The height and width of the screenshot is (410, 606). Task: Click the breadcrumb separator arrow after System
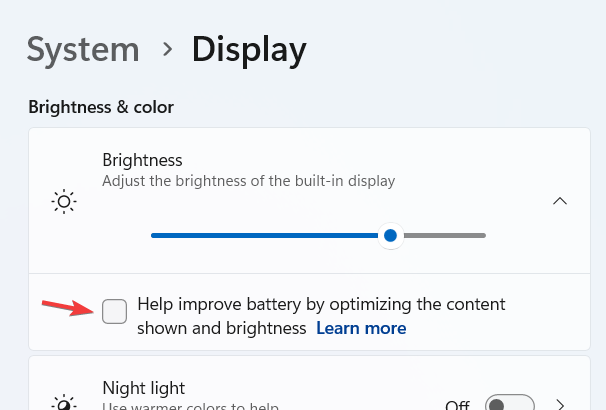tap(166, 48)
